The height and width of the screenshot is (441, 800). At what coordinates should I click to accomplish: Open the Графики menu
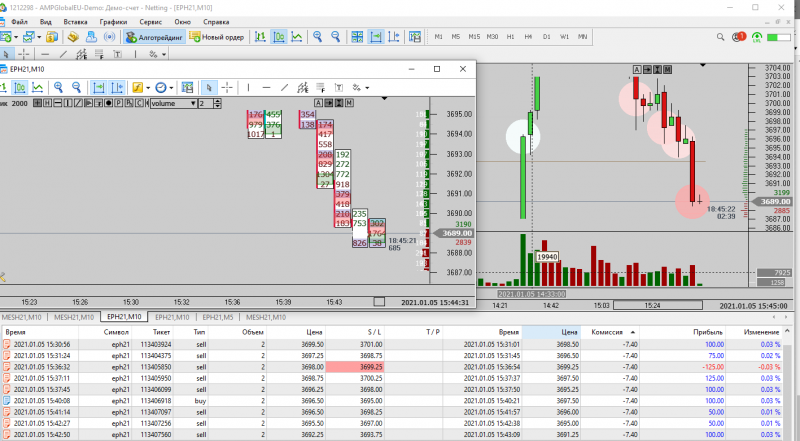[113, 22]
